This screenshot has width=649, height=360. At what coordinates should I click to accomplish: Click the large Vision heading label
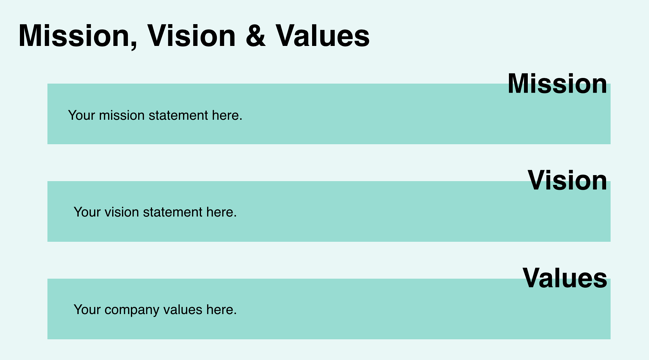567,180
